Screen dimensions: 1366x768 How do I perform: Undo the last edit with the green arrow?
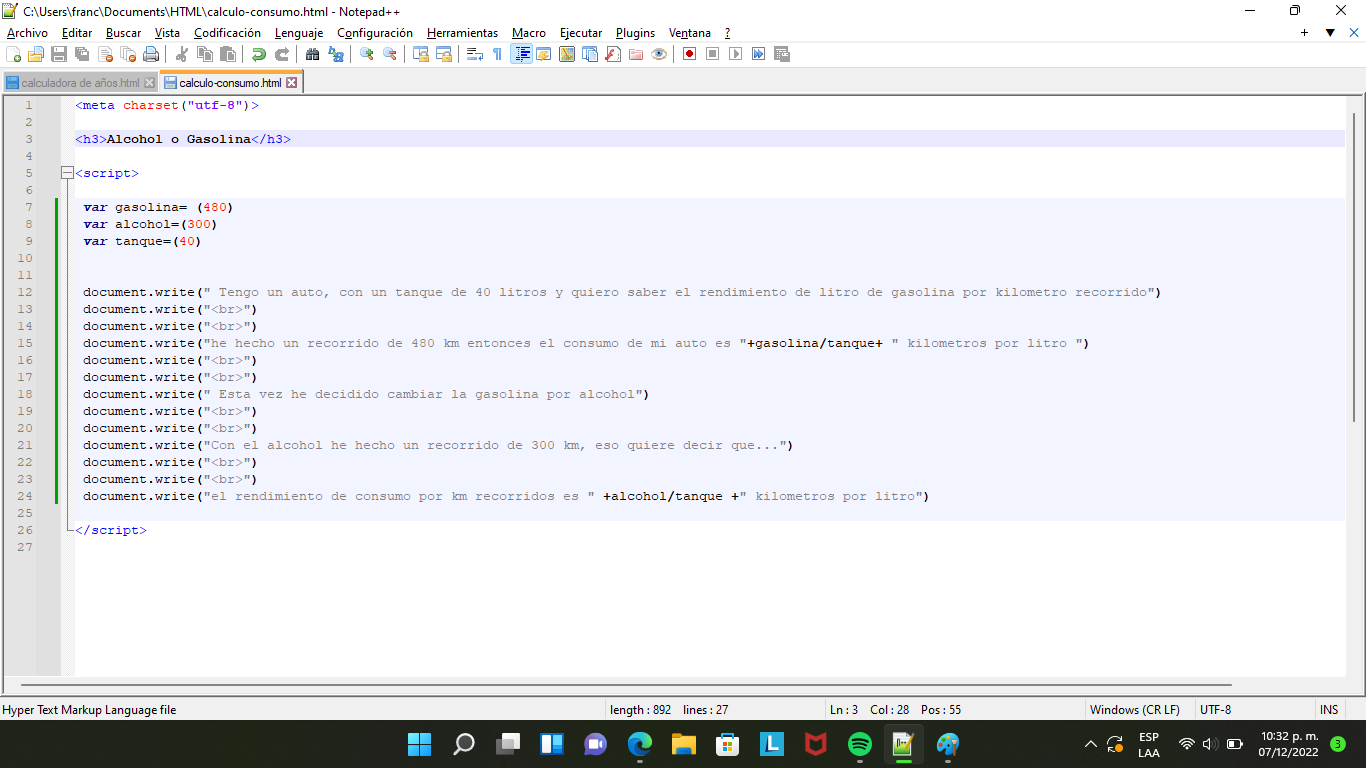coord(259,54)
